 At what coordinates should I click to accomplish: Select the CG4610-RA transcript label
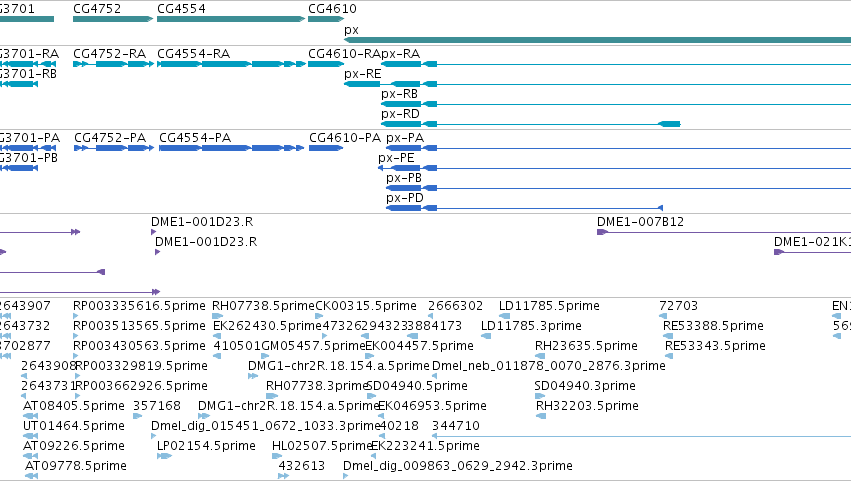pyautogui.click(x=344, y=54)
